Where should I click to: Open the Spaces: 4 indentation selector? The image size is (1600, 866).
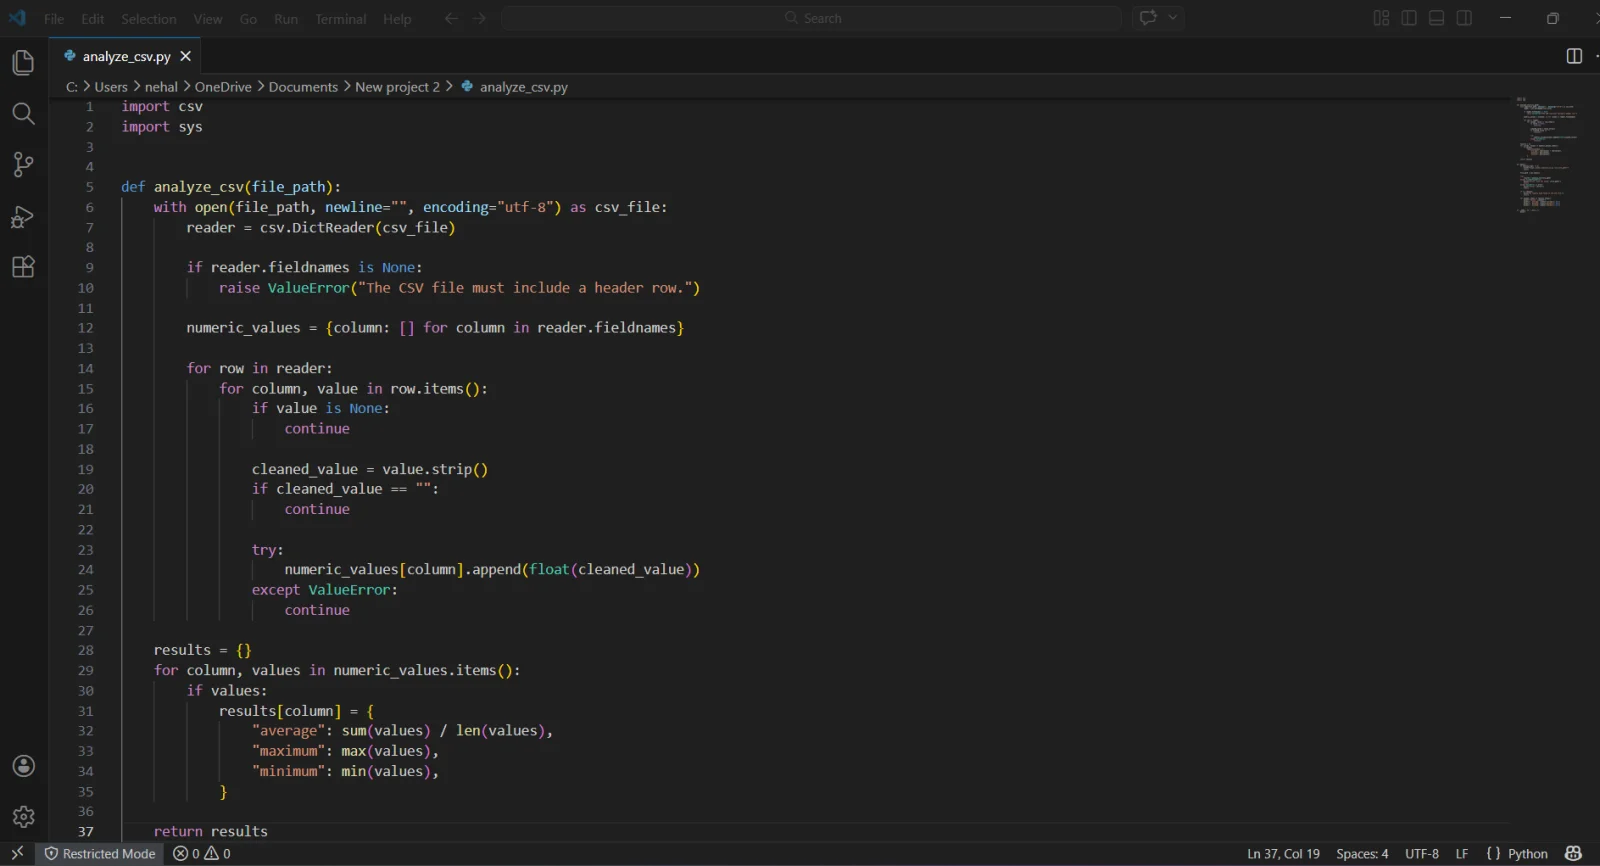coord(1362,853)
